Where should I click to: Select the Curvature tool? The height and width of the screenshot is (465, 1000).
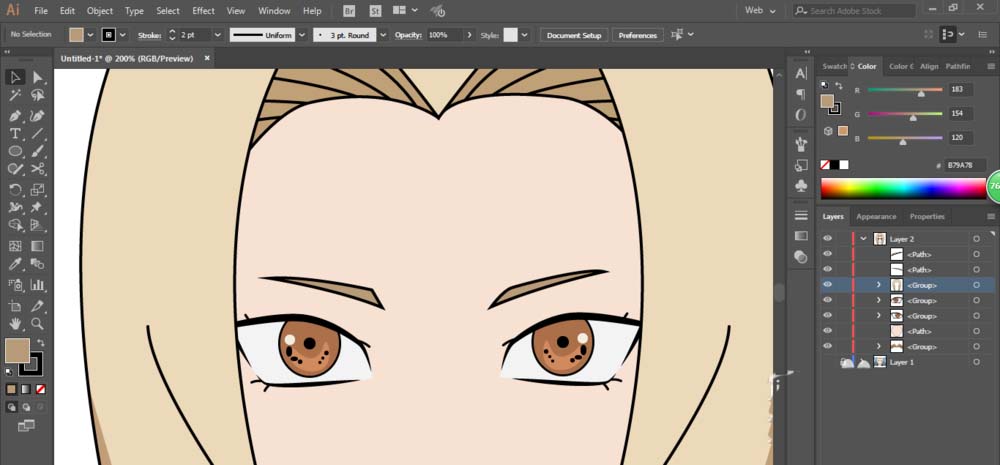(38, 115)
